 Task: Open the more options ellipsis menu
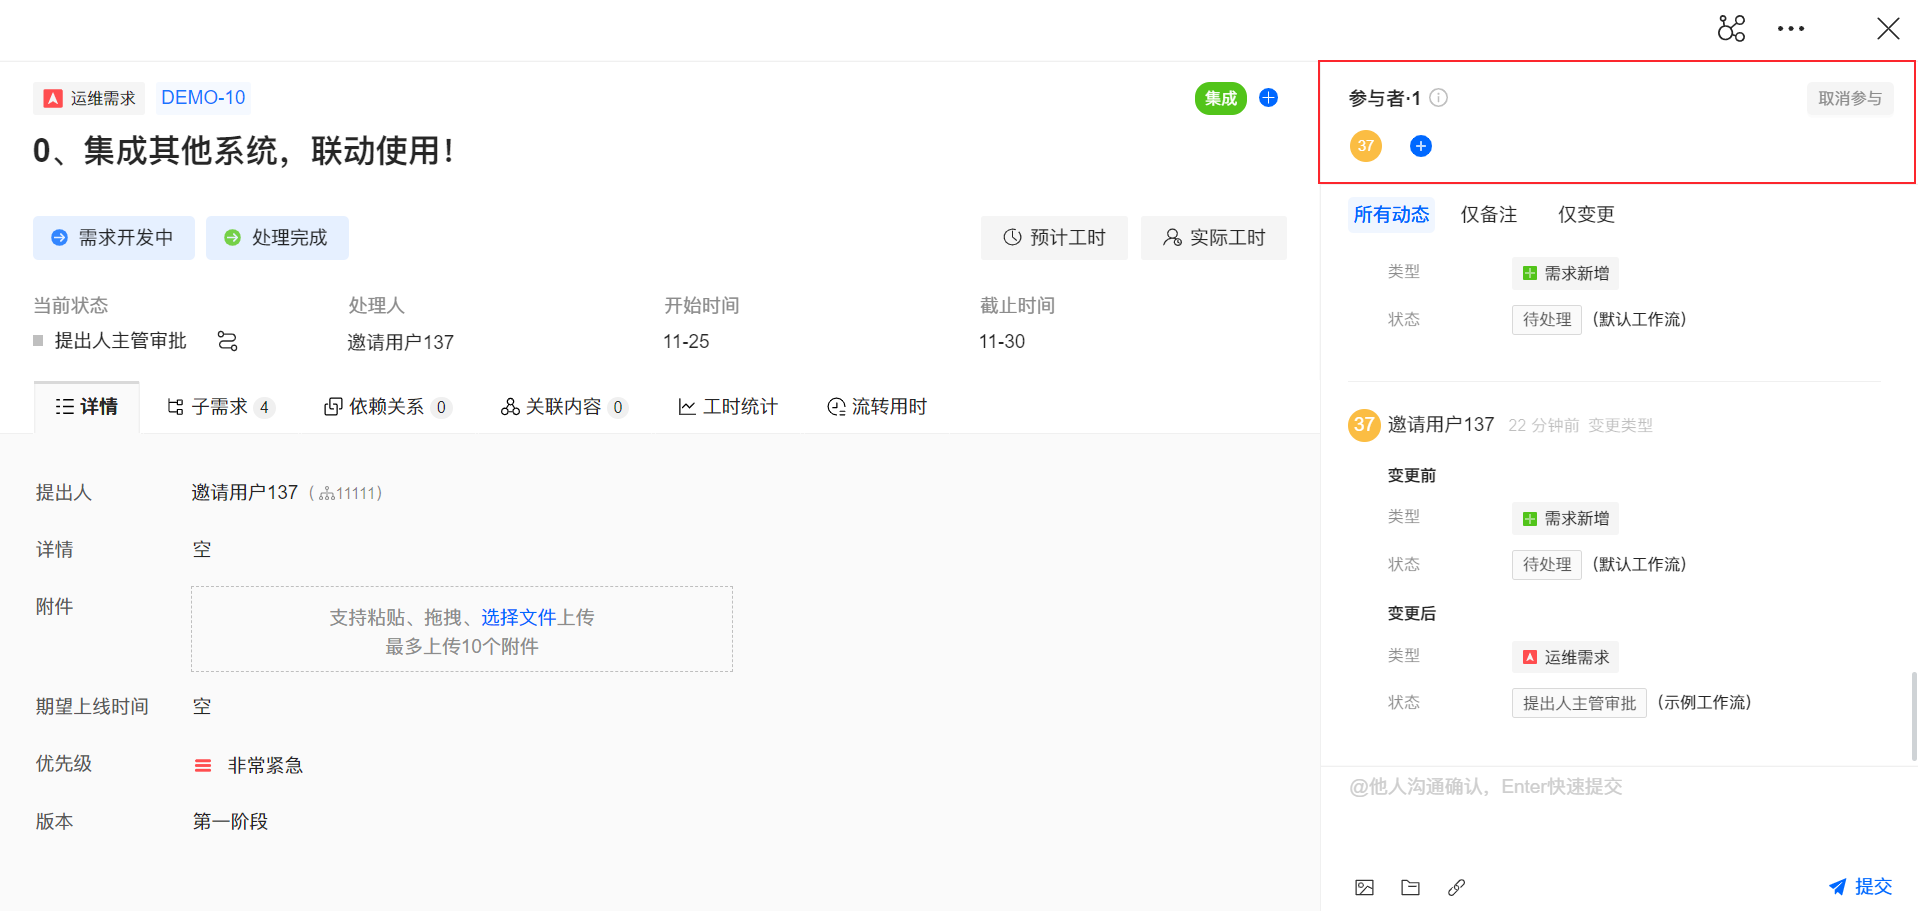pos(1790,29)
